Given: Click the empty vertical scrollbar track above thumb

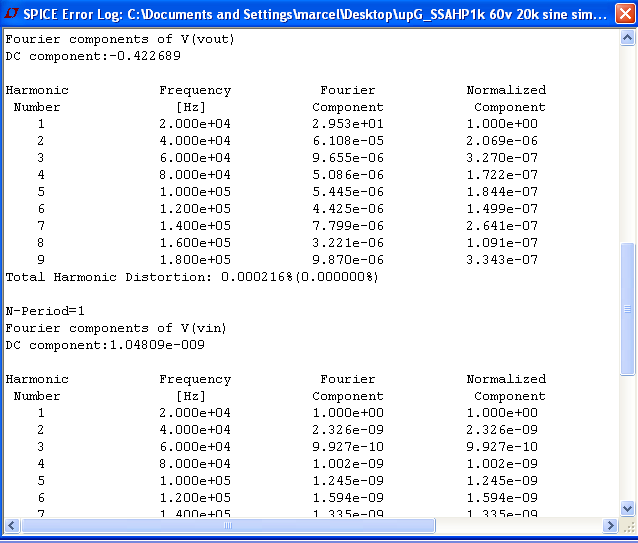Looking at the screenshot, I should 627,144.
